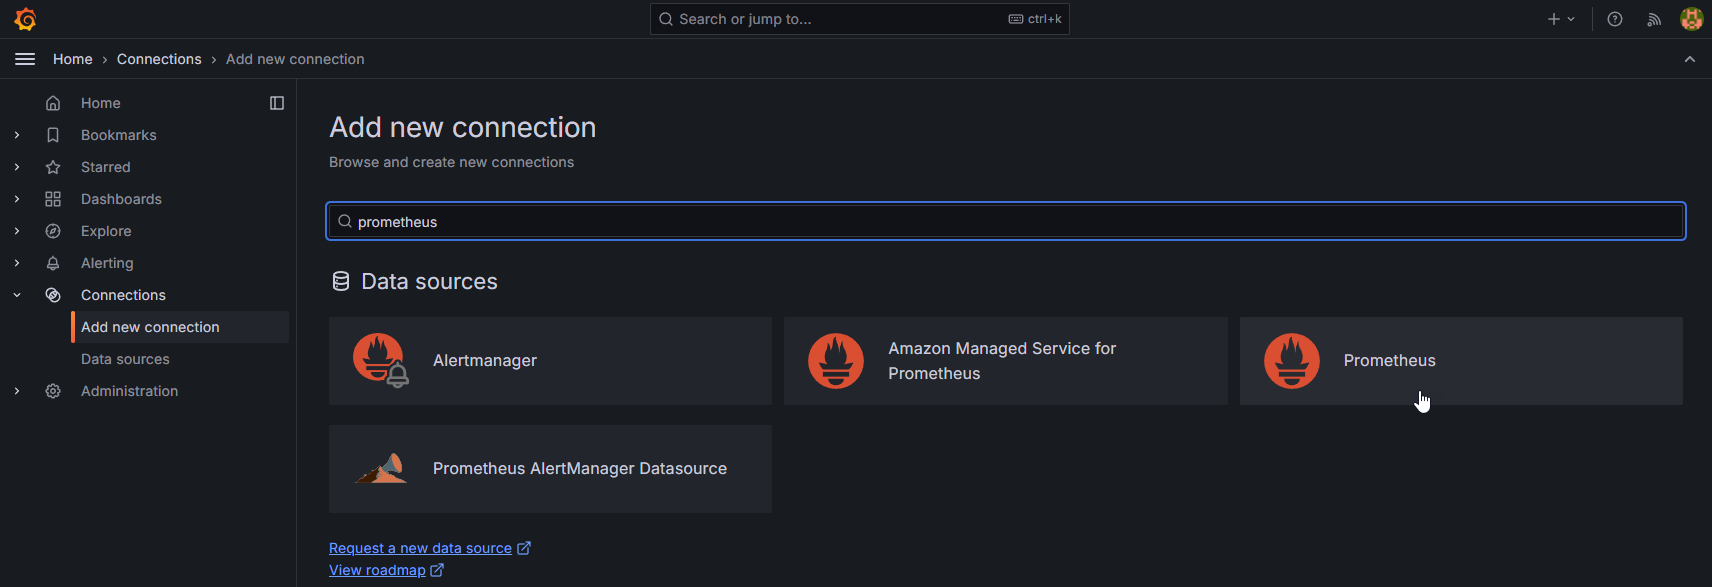Open the user profile avatar

pyautogui.click(x=1691, y=19)
